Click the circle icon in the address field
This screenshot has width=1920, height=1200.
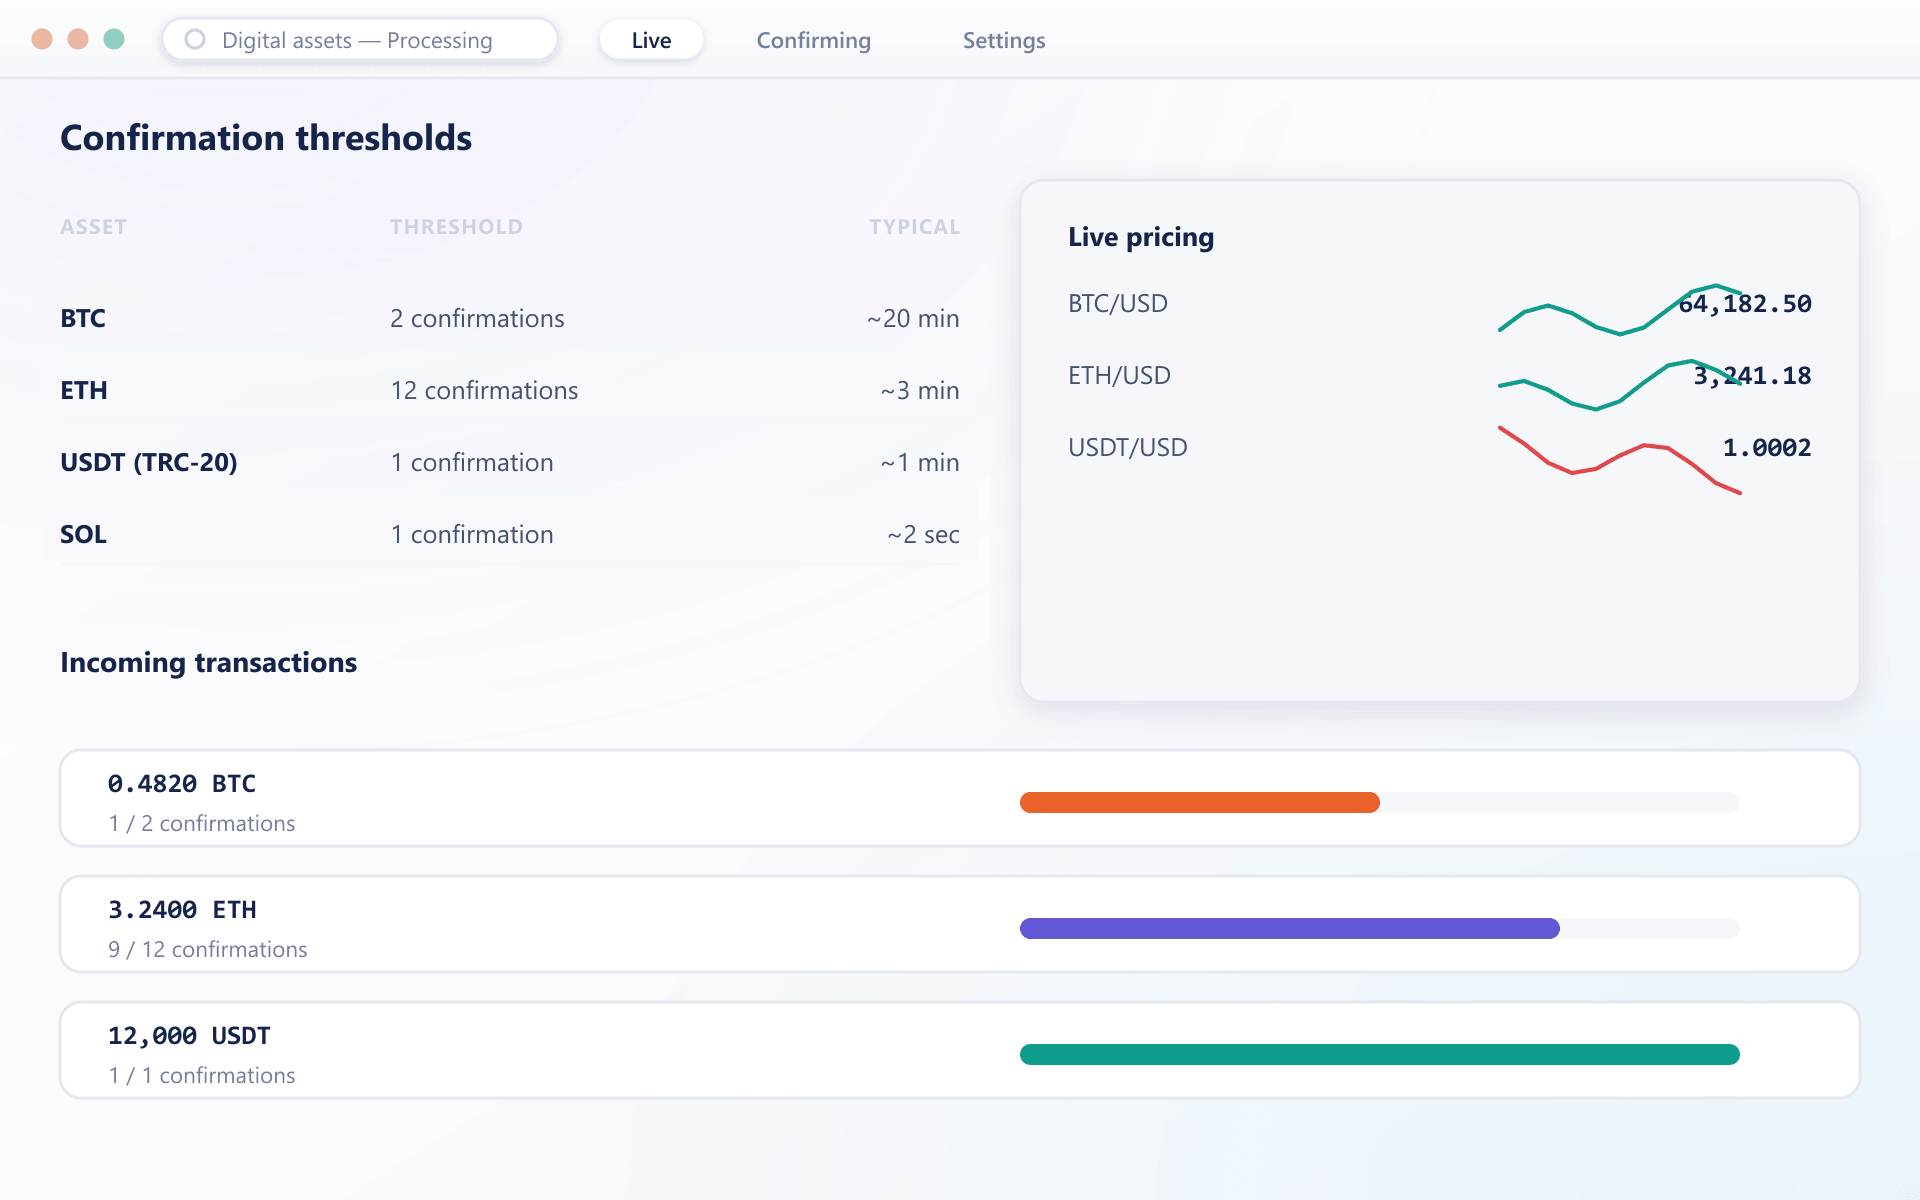pyautogui.click(x=195, y=39)
